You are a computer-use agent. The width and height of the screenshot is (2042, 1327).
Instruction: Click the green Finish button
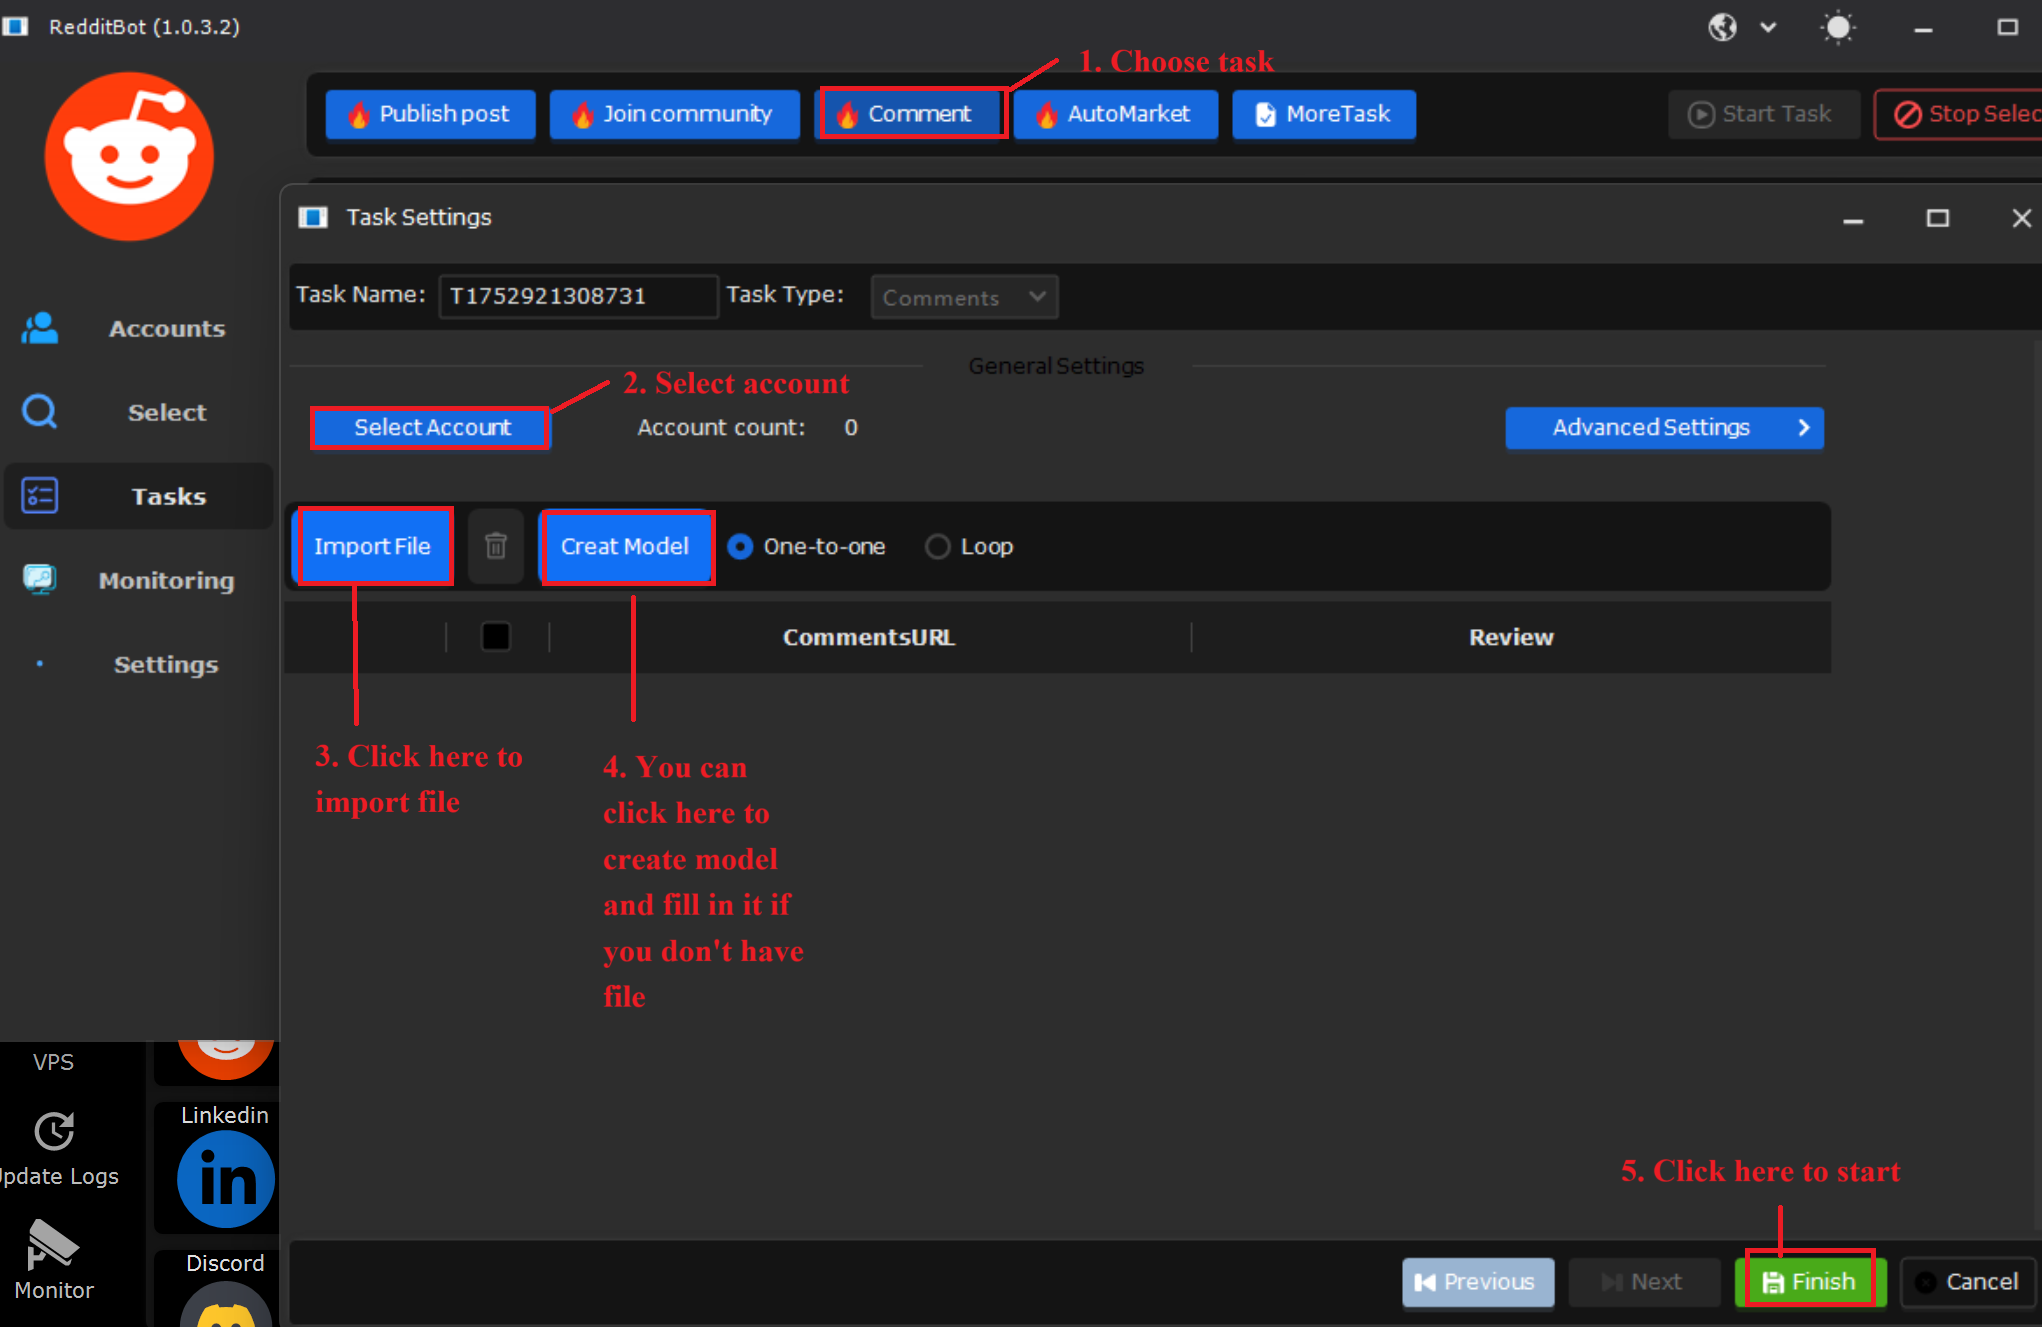[x=1810, y=1282]
